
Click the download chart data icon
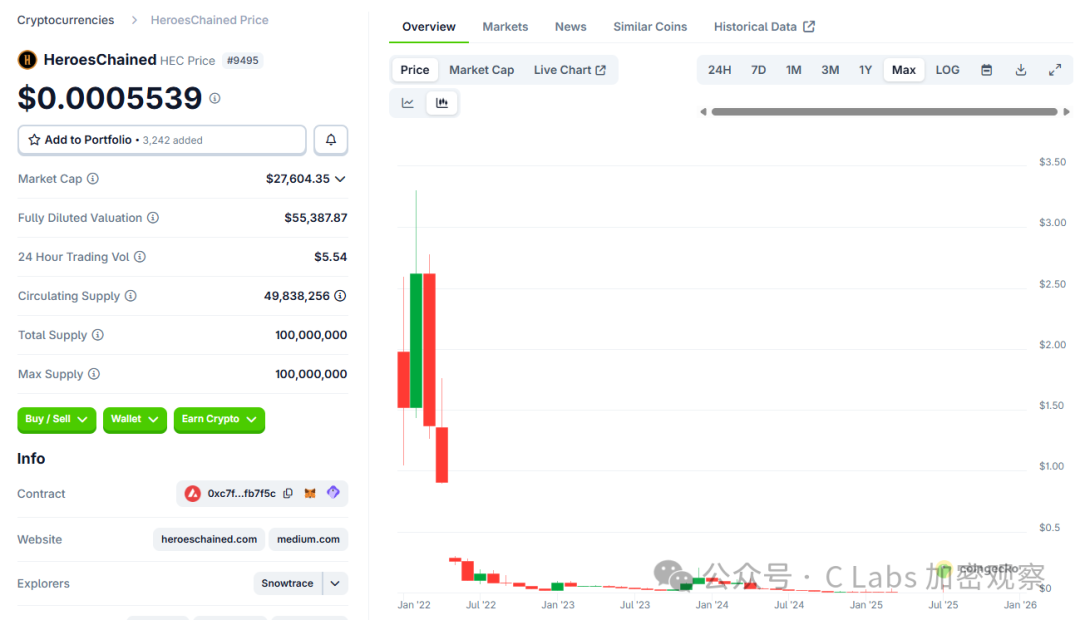(x=1021, y=70)
